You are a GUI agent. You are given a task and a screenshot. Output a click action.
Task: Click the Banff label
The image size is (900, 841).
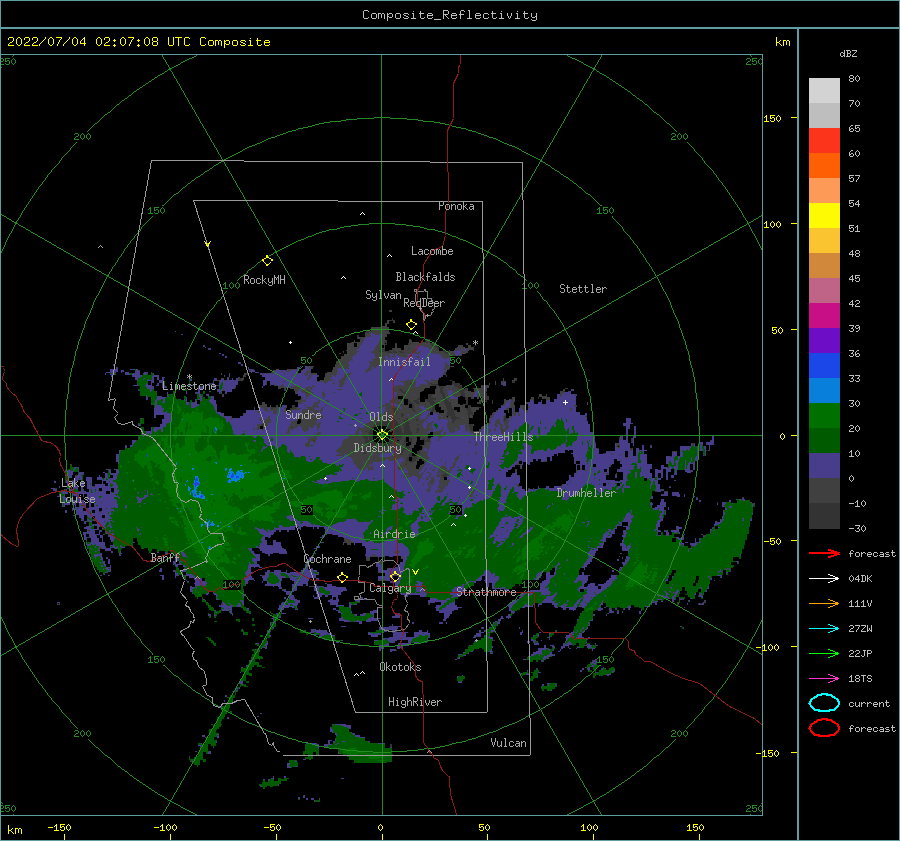(165, 558)
